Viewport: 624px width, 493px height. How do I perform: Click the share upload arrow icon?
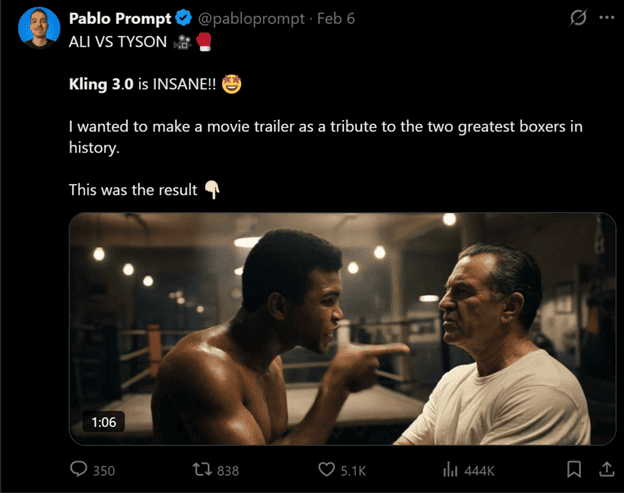(x=606, y=469)
